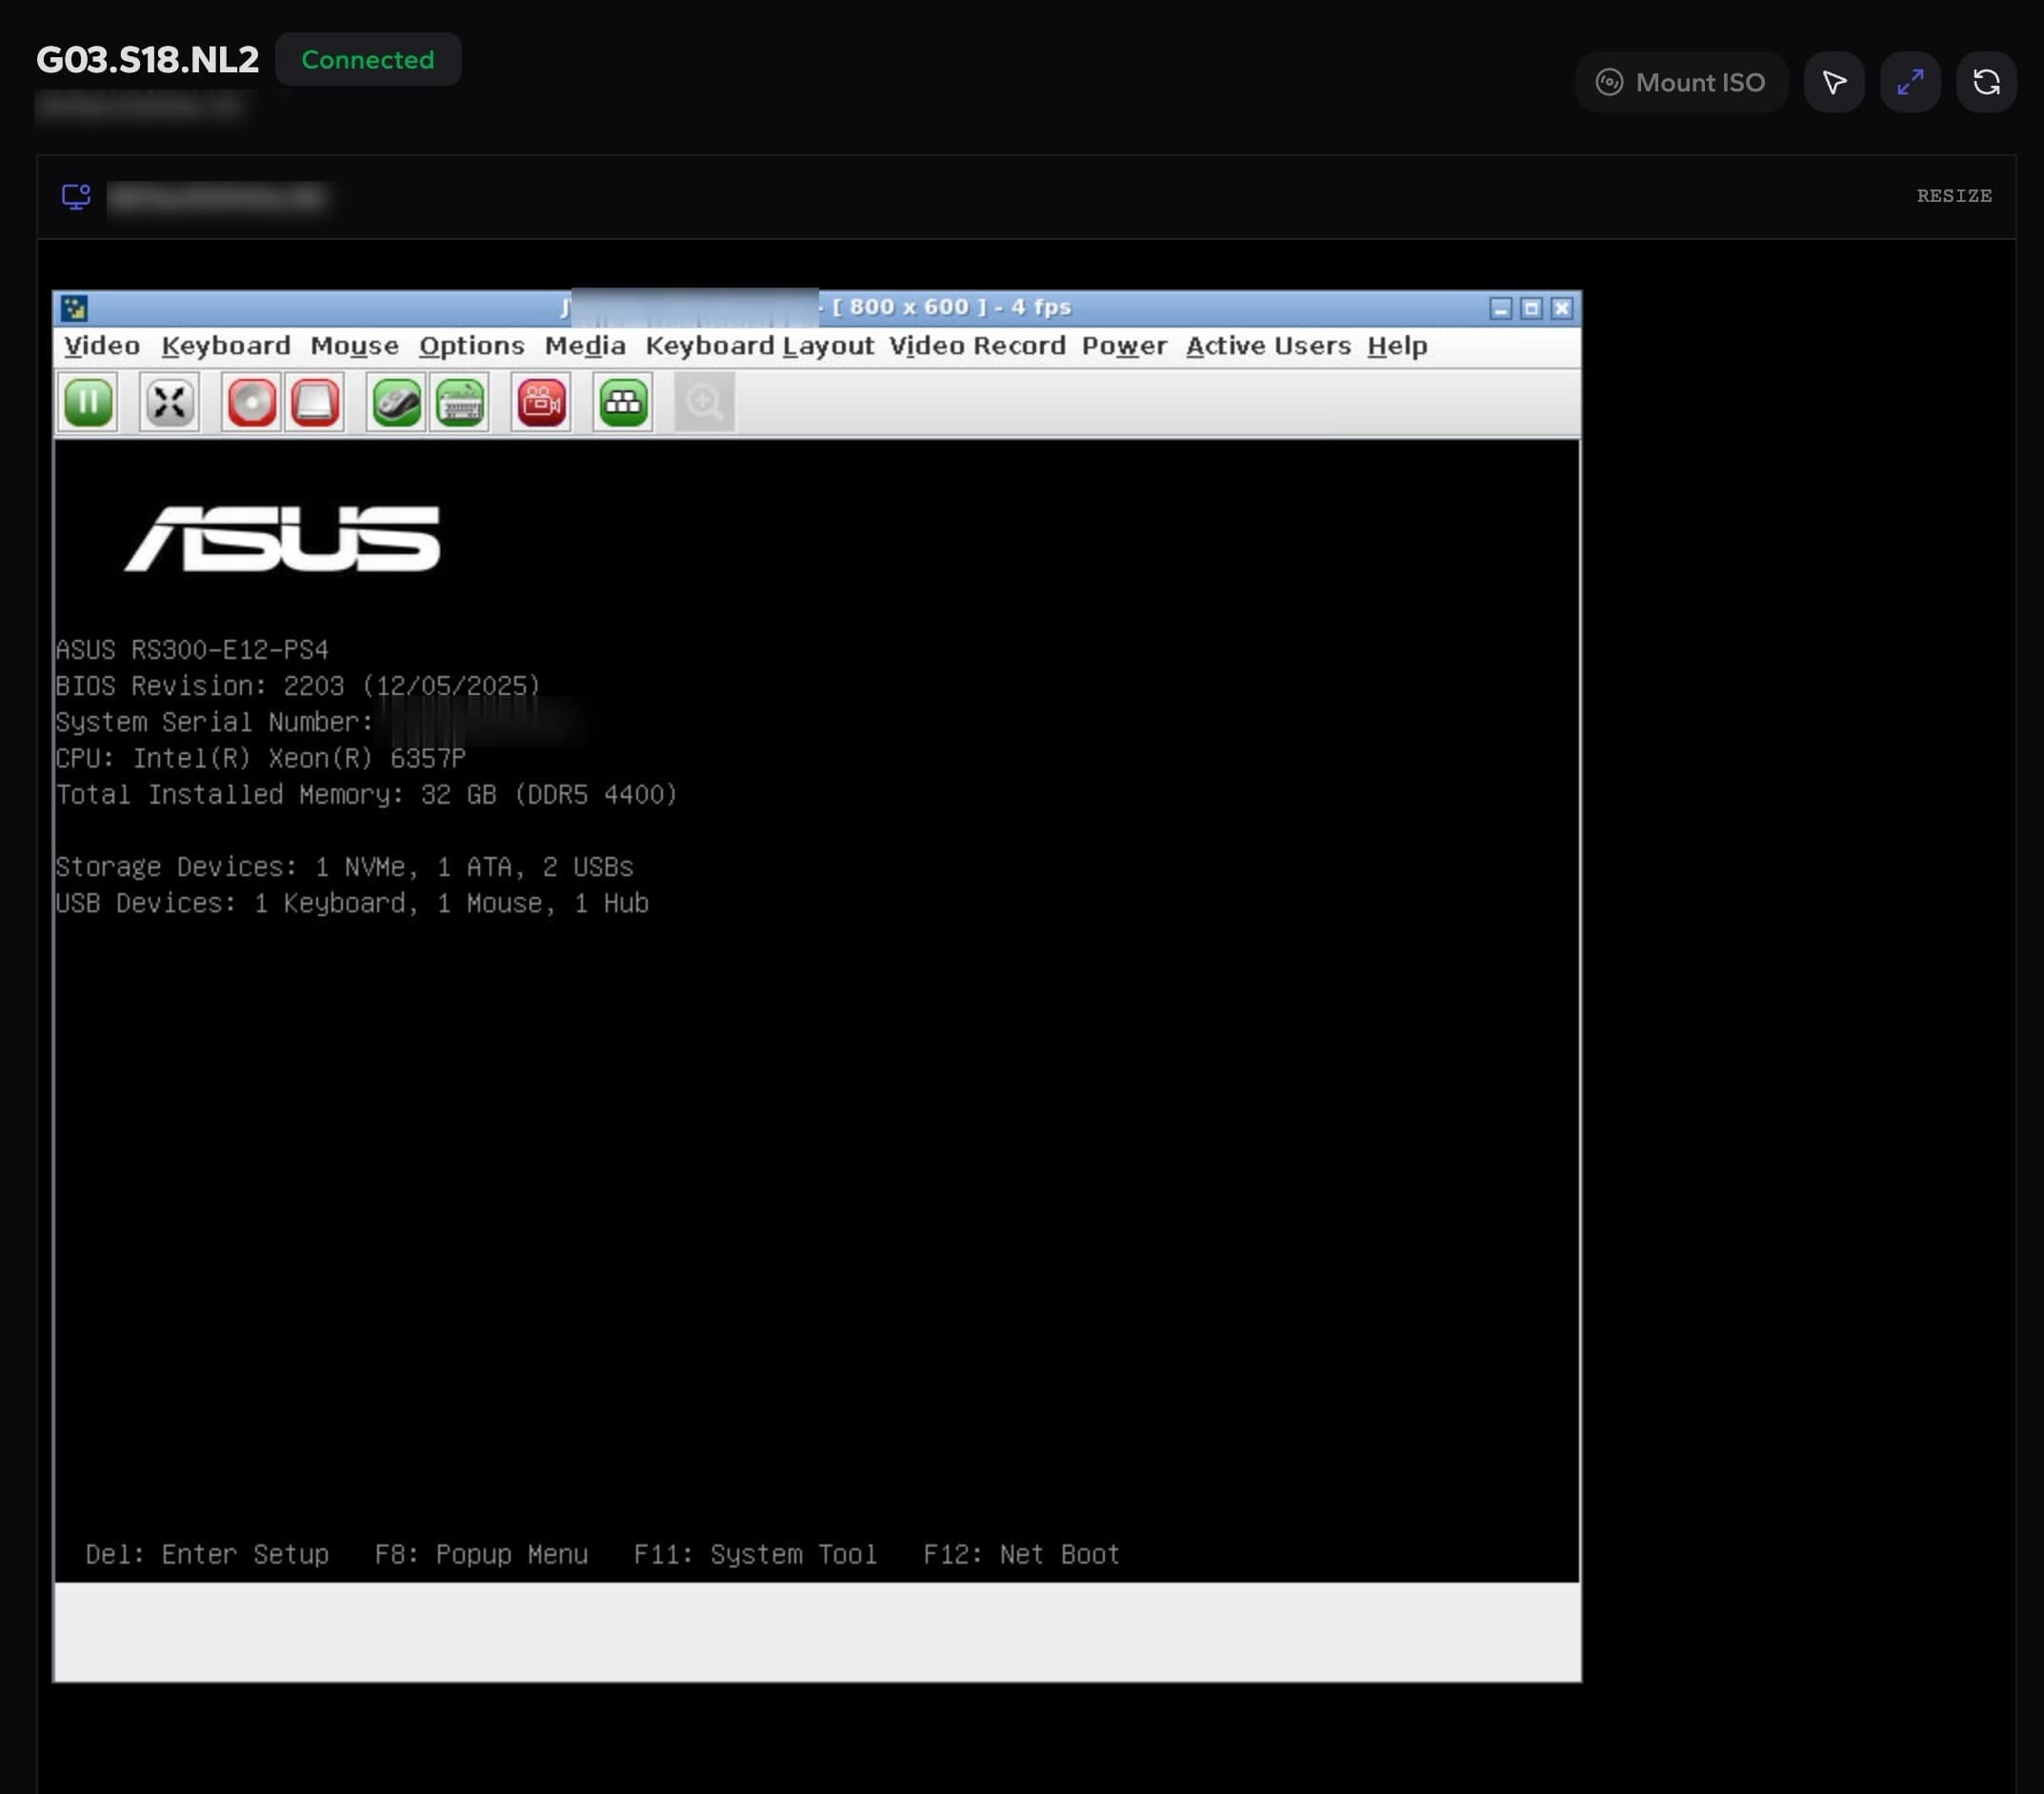The image size is (2044, 1794).
Task: Click the Mount ISO button
Action: (1681, 82)
